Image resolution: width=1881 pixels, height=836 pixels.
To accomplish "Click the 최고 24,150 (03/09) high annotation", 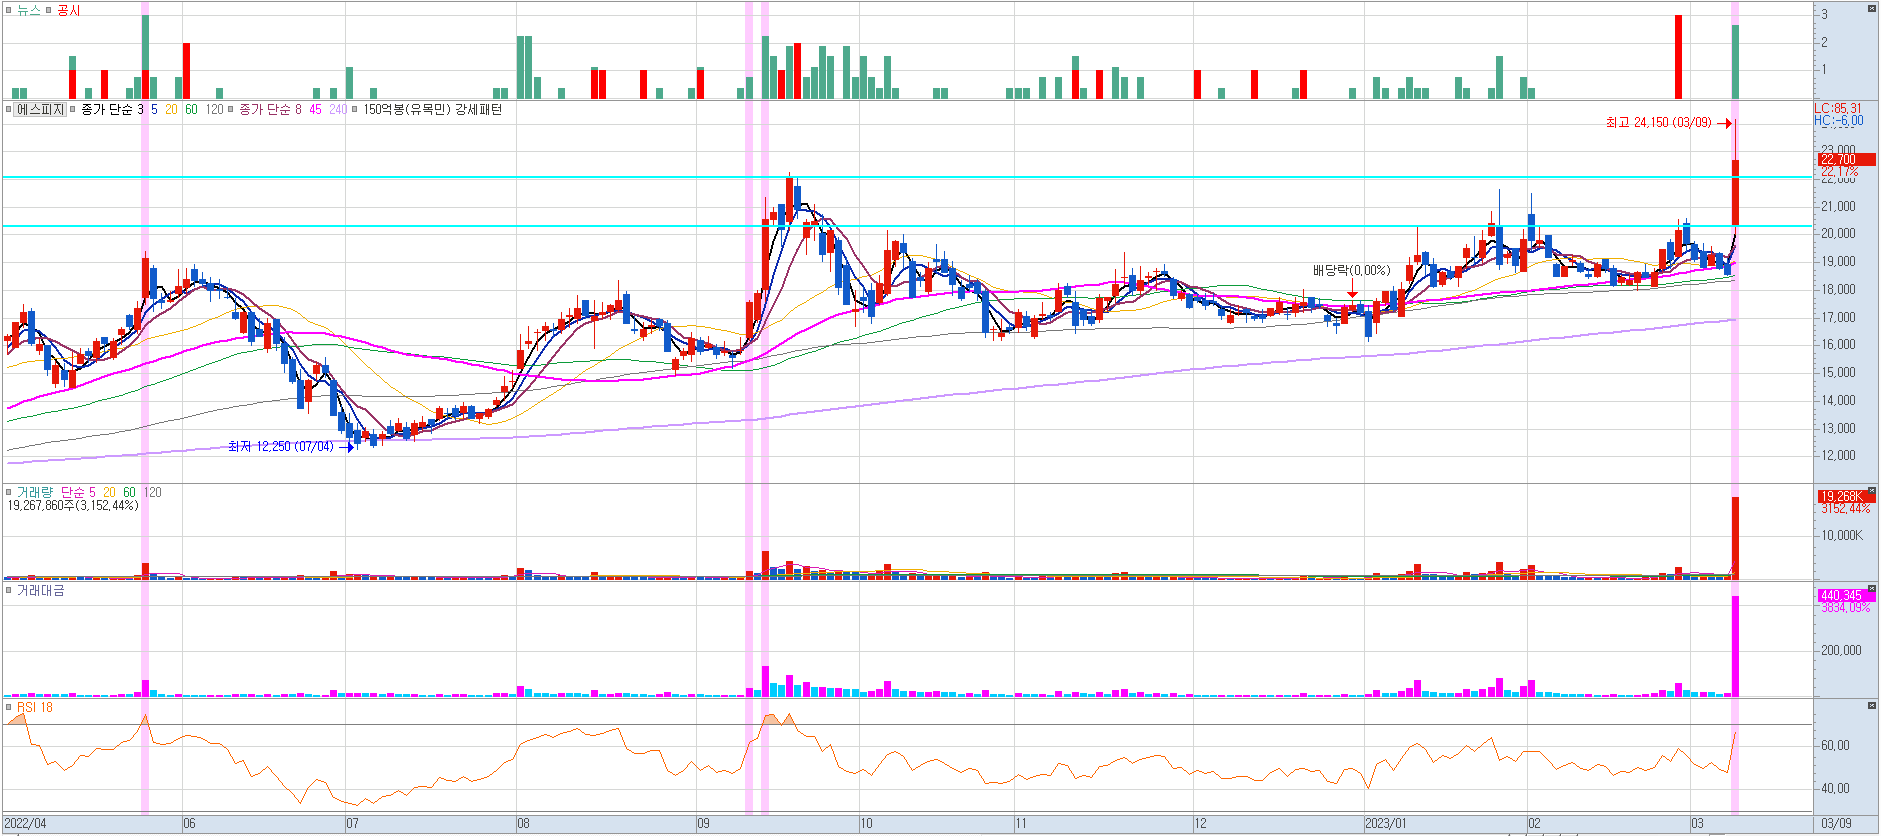I will pyautogui.click(x=1659, y=123).
